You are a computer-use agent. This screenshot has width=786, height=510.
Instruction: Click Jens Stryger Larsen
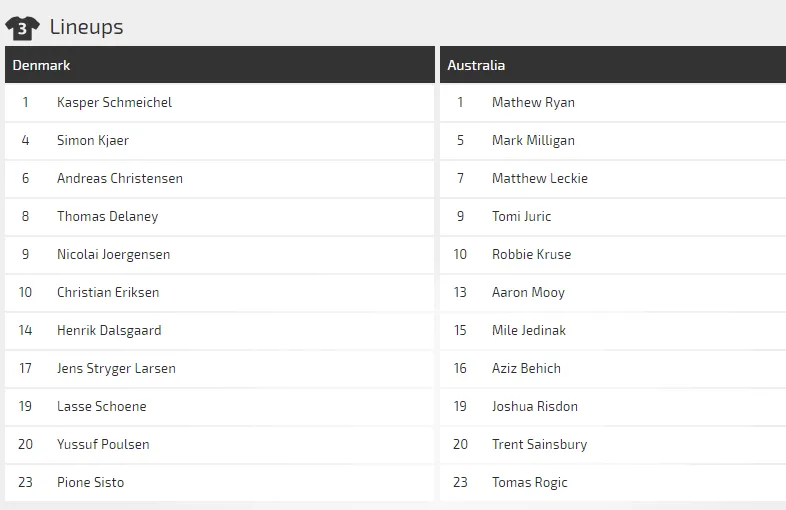[116, 368]
